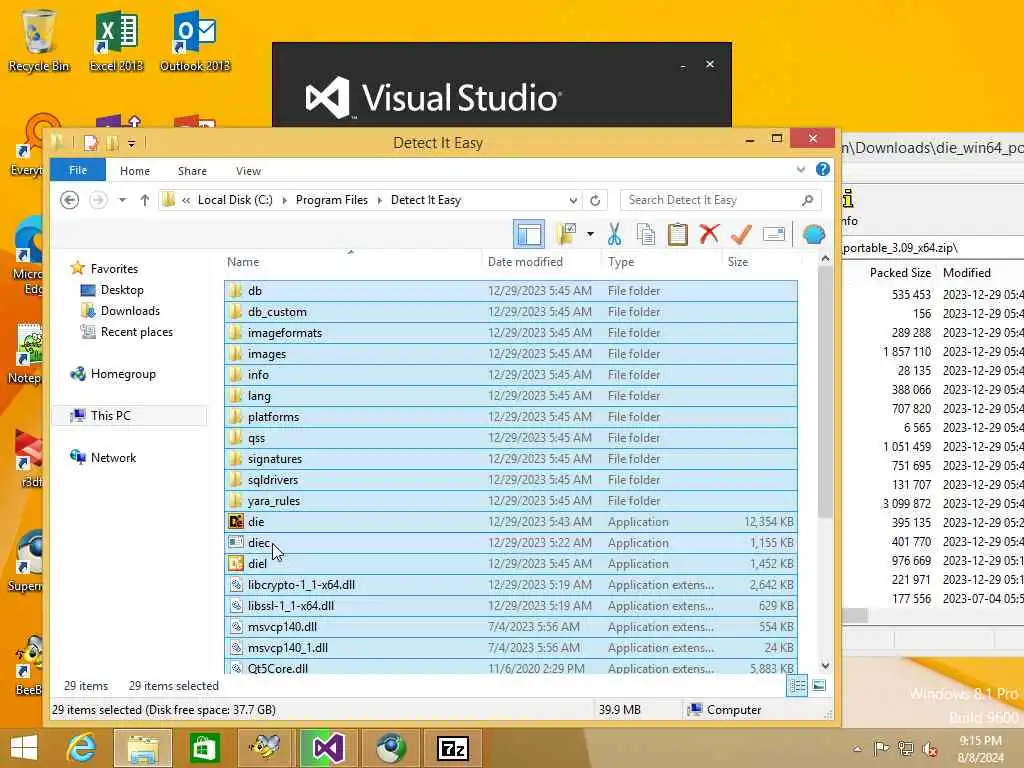The height and width of the screenshot is (768, 1024).
Task: Open the File menu tab
Action: [x=78, y=170]
